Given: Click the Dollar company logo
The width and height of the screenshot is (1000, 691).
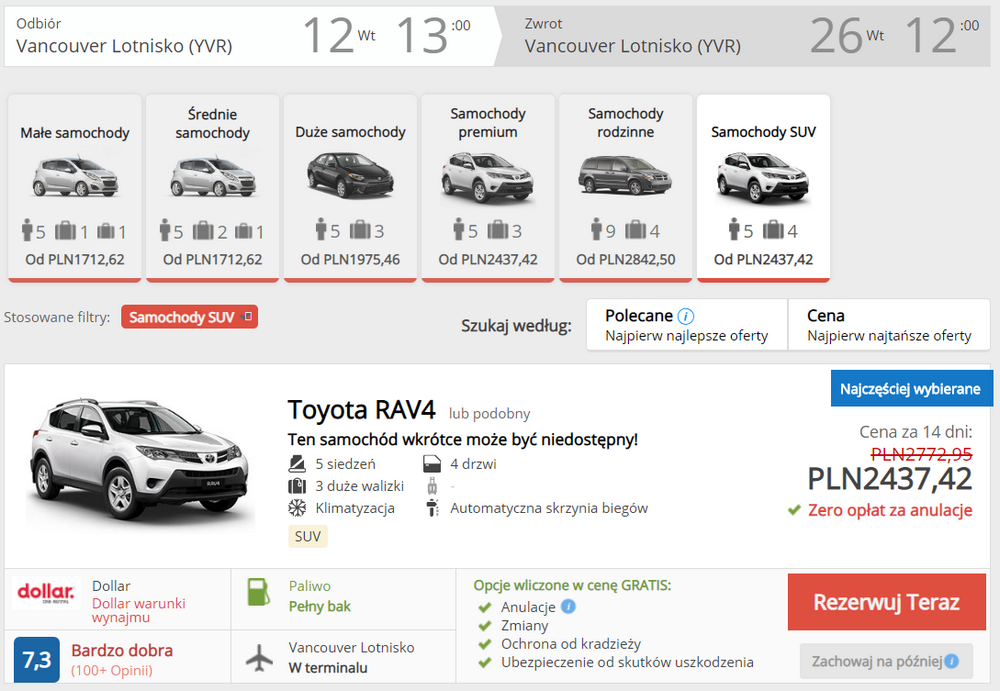Looking at the screenshot, I should click(46, 593).
